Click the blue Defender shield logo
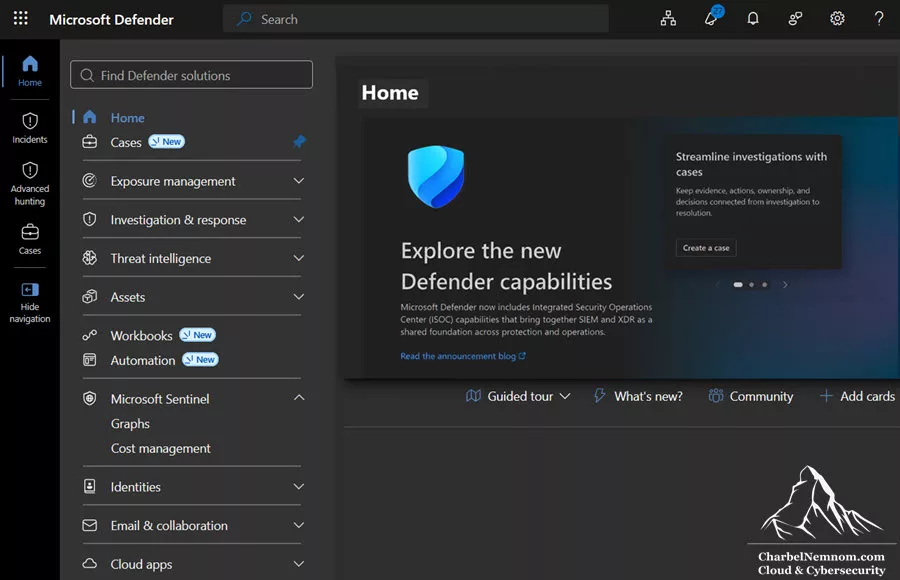The width and height of the screenshot is (900, 580). coord(436,176)
